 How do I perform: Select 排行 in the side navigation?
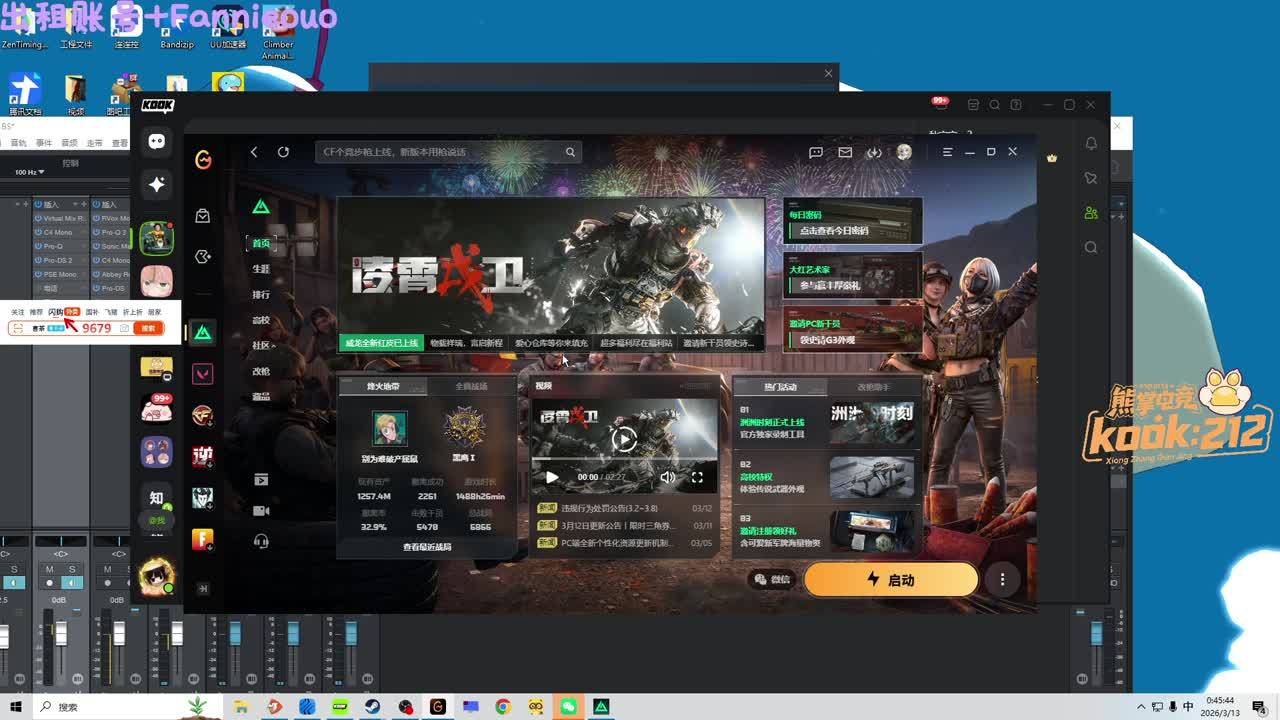[261, 295]
